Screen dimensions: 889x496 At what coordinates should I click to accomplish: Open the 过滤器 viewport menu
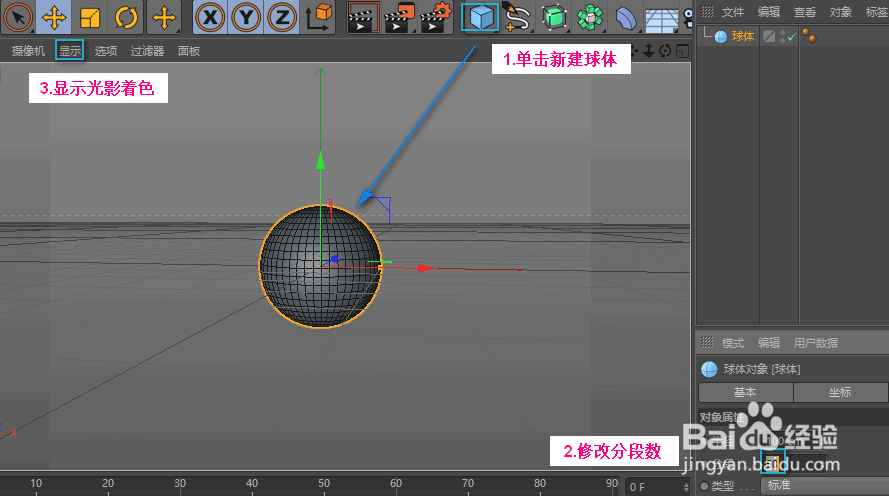point(147,51)
